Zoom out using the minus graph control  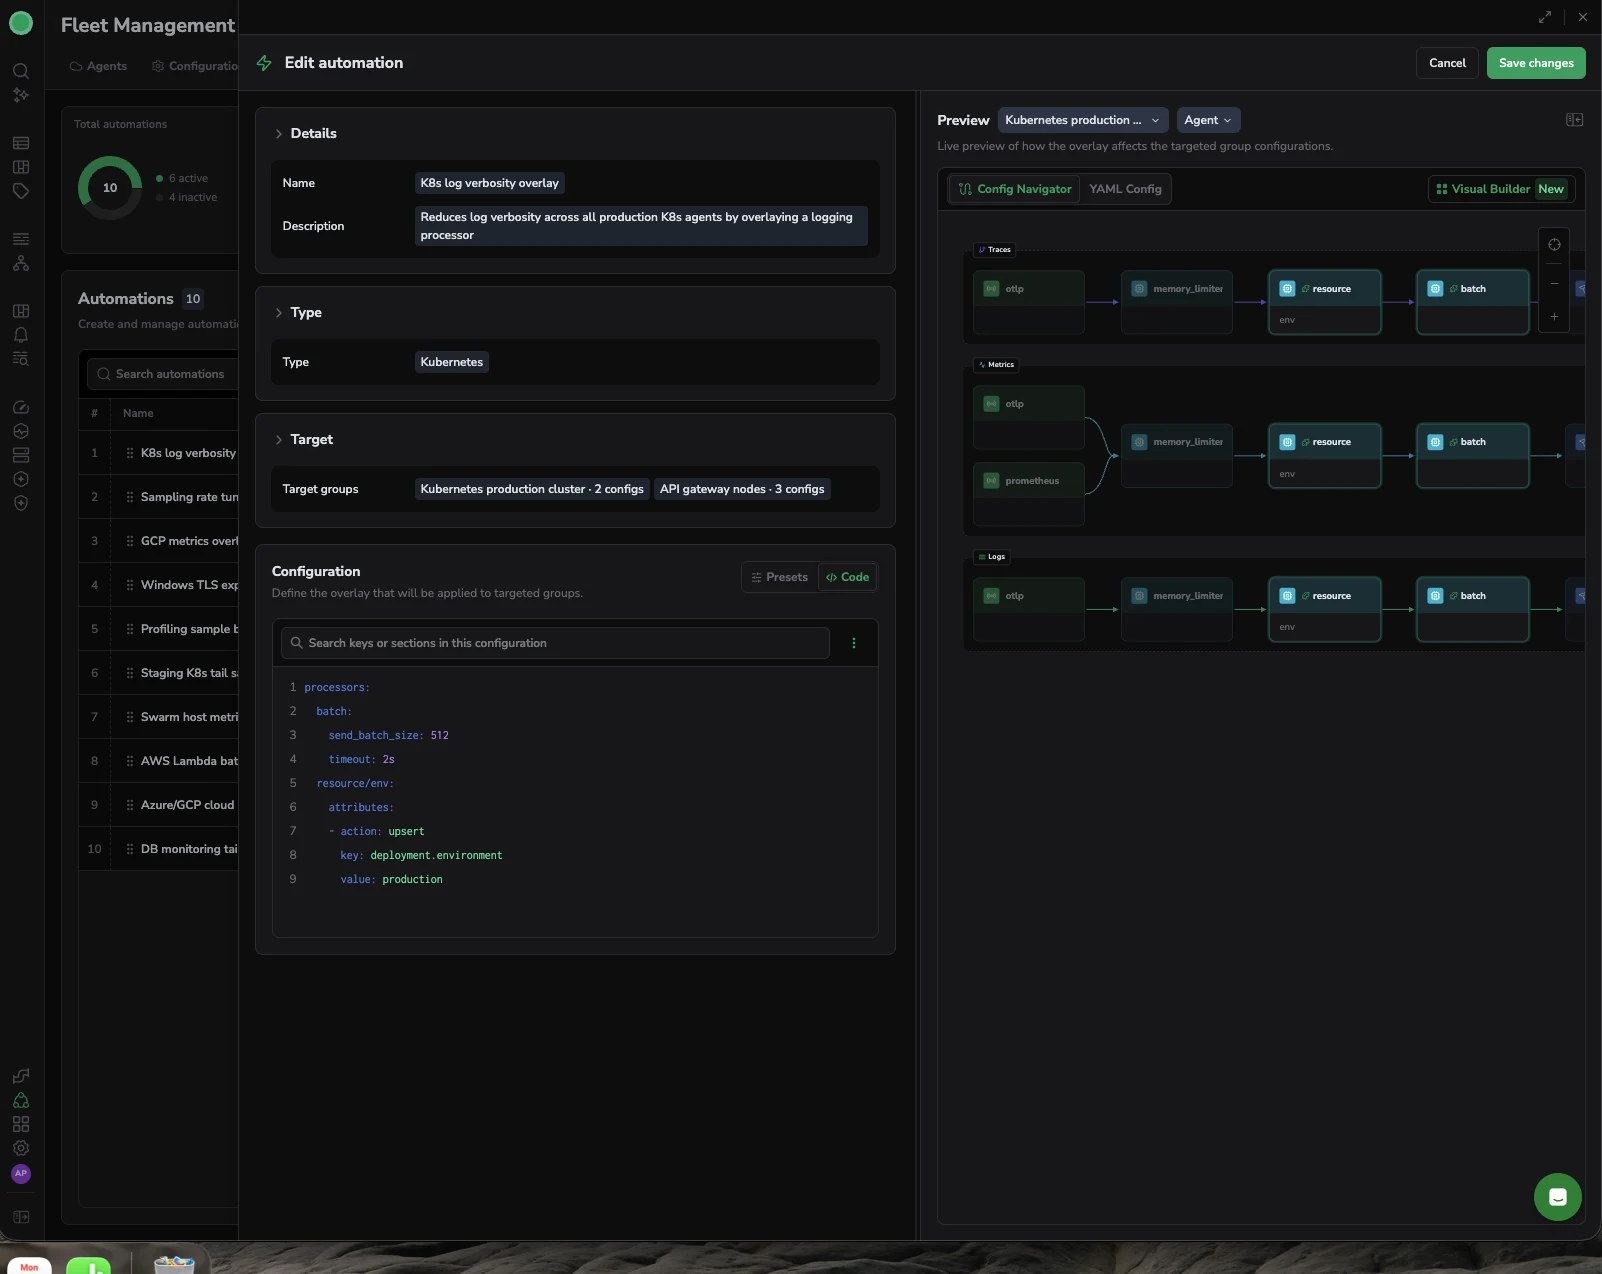pyautogui.click(x=1554, y=284)
